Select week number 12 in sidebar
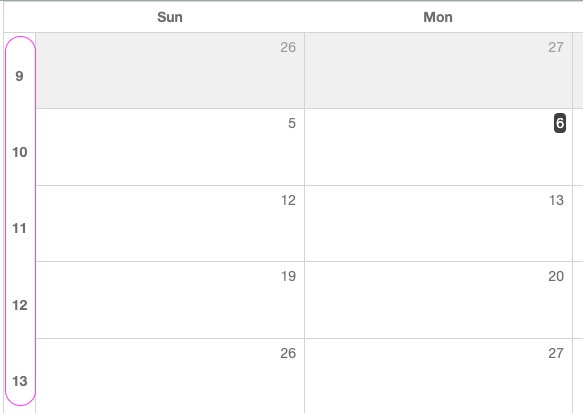 tap(20, 305)
